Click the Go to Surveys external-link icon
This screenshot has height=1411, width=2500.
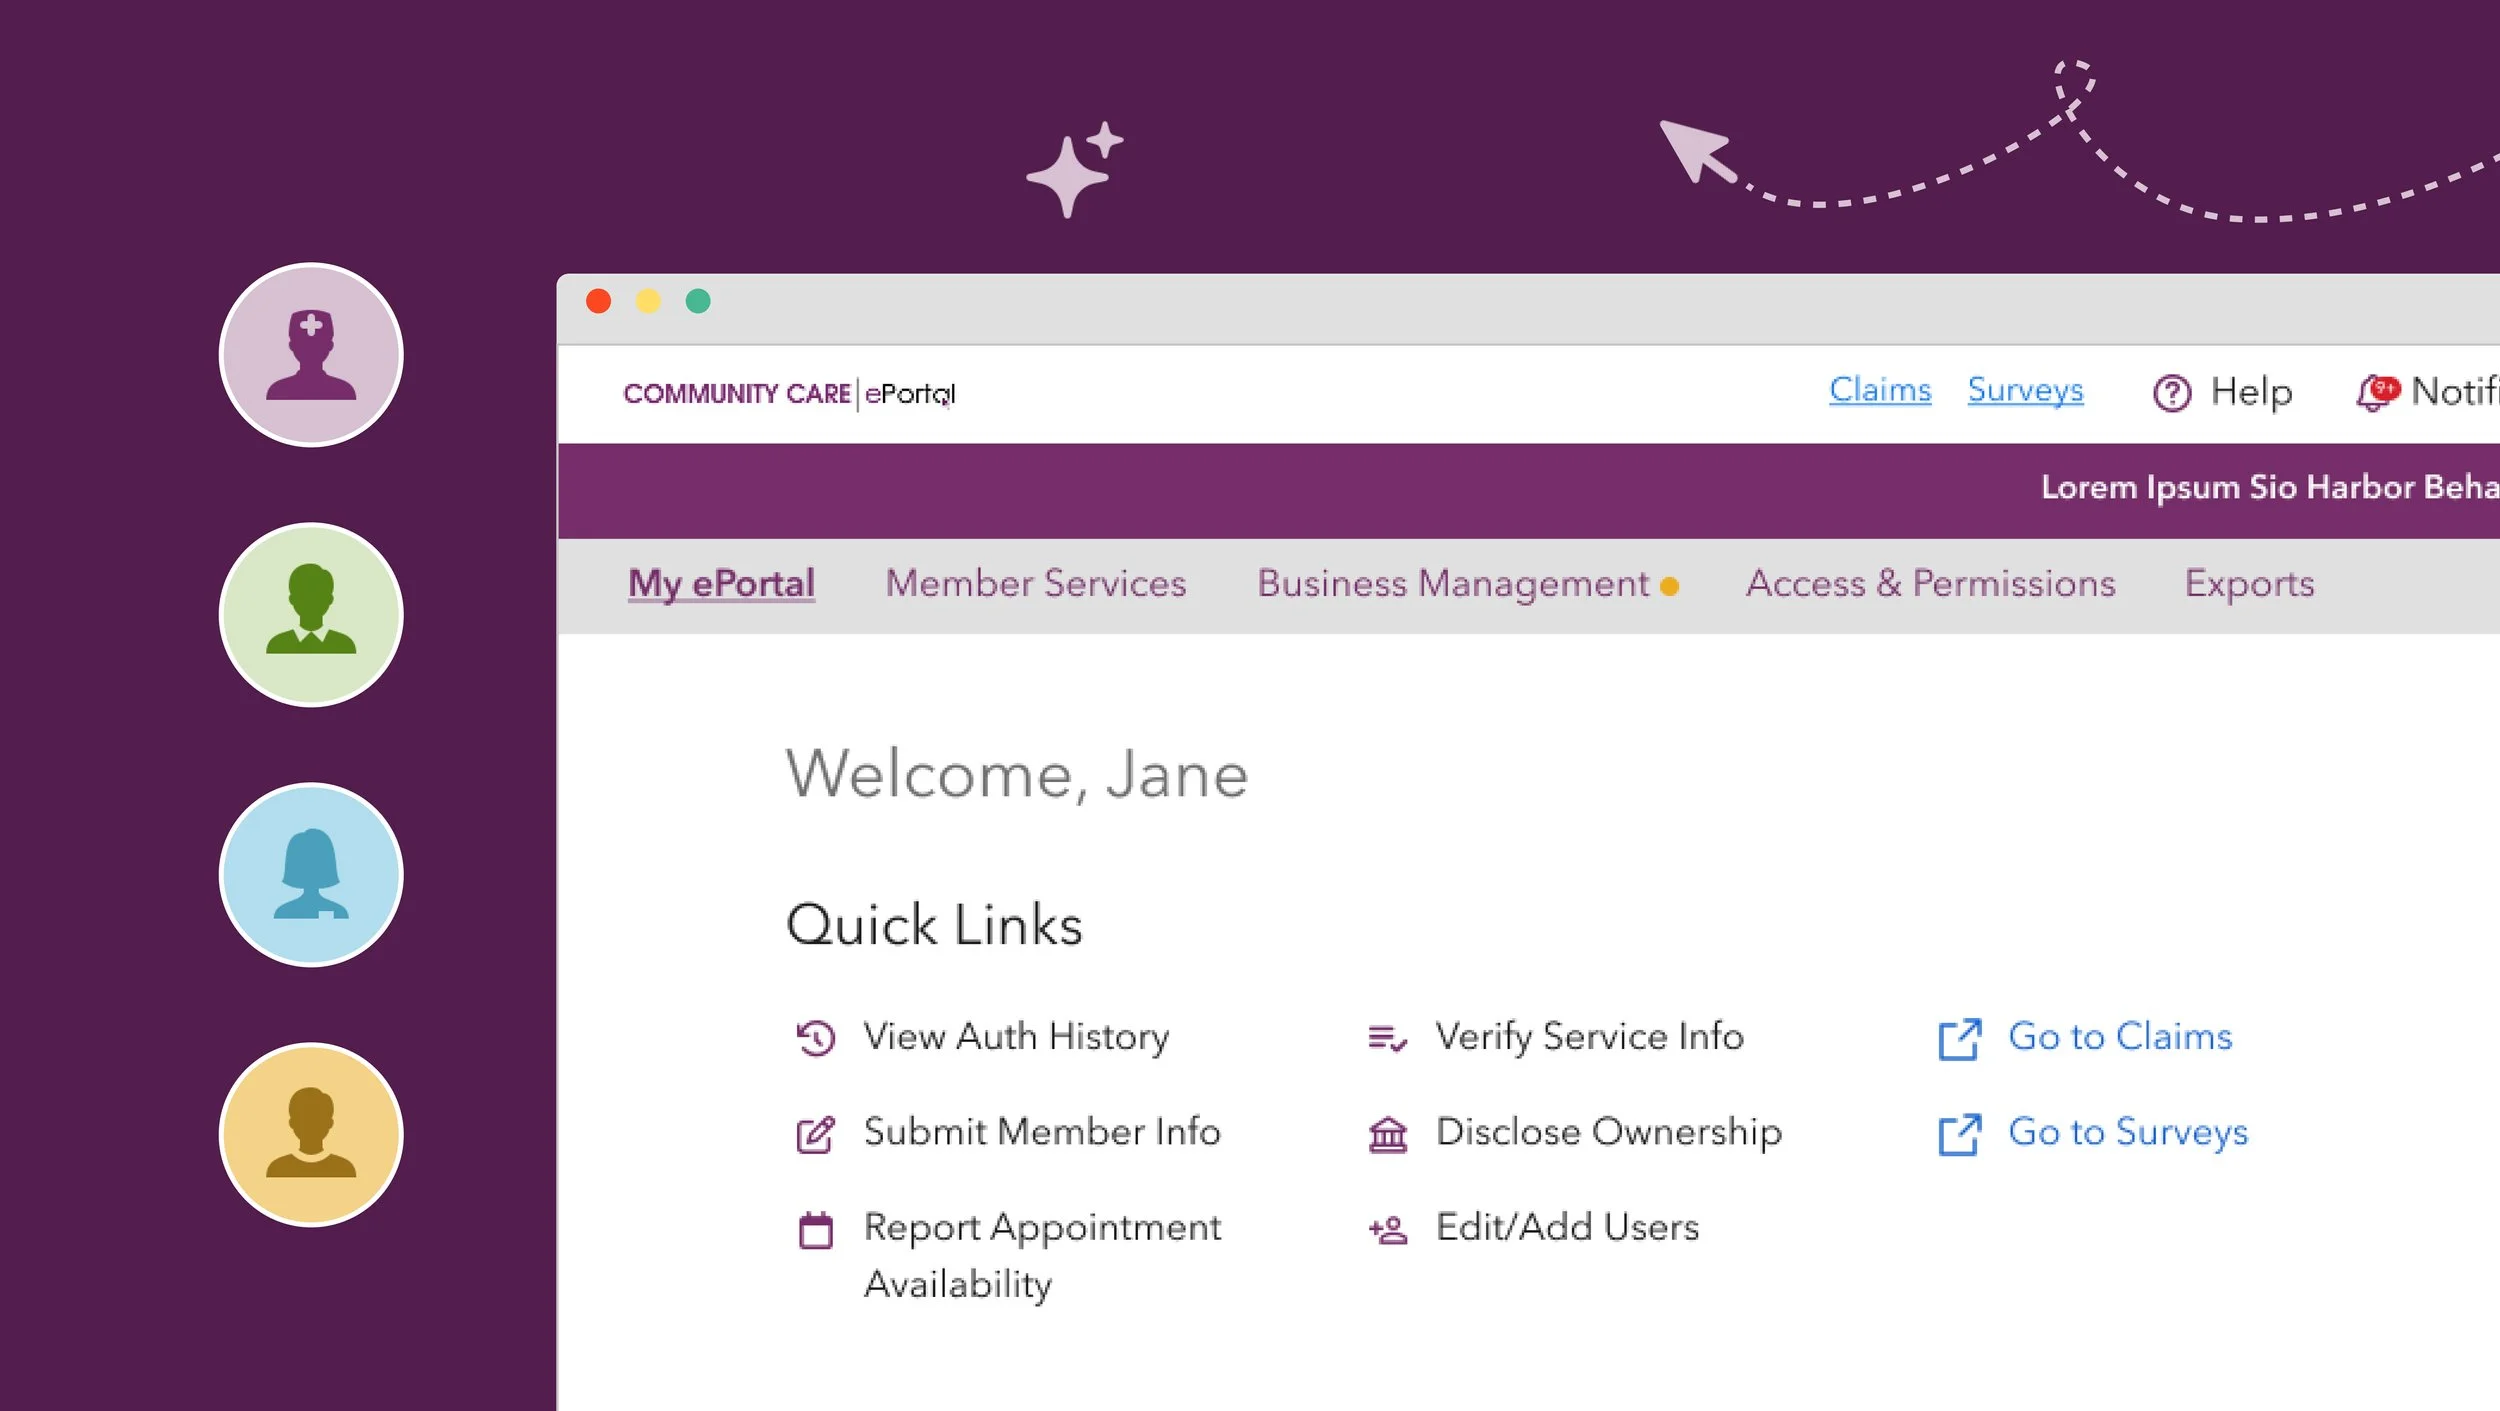[x=1958, y=1134]
